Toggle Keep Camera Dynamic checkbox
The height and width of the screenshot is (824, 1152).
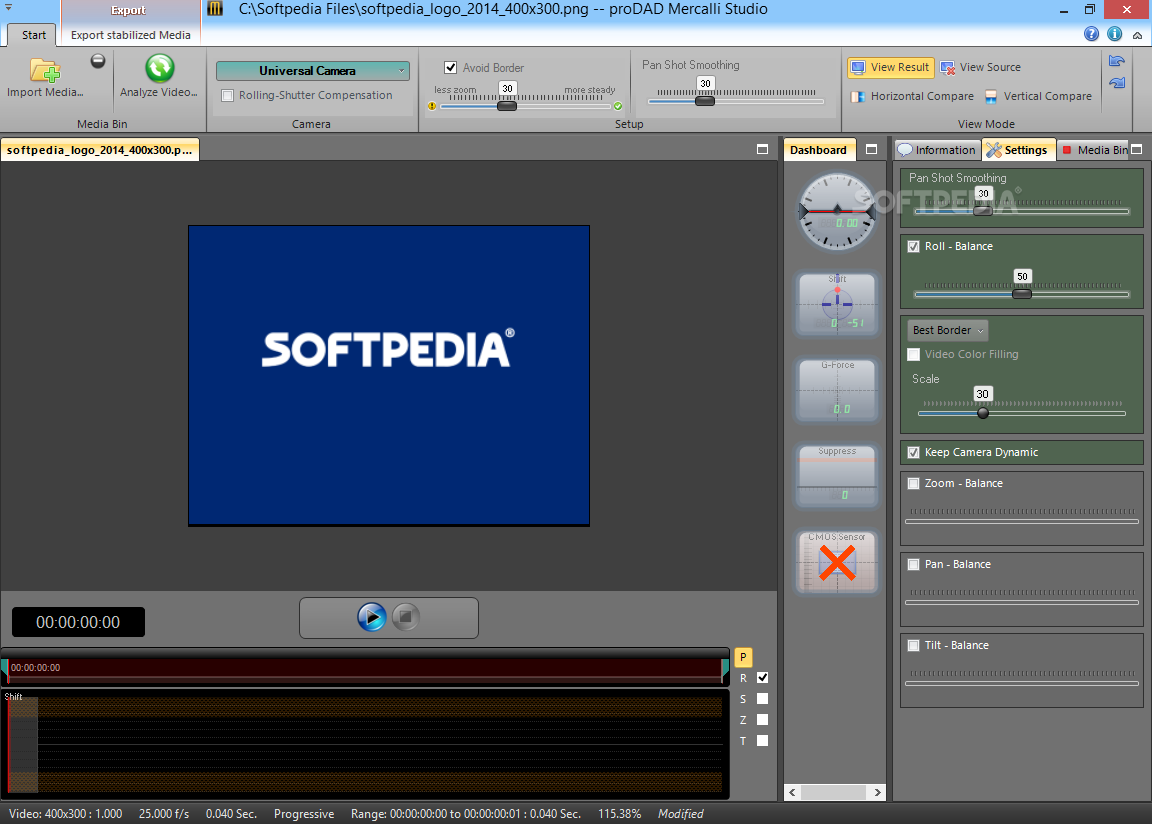click(913, 452)
